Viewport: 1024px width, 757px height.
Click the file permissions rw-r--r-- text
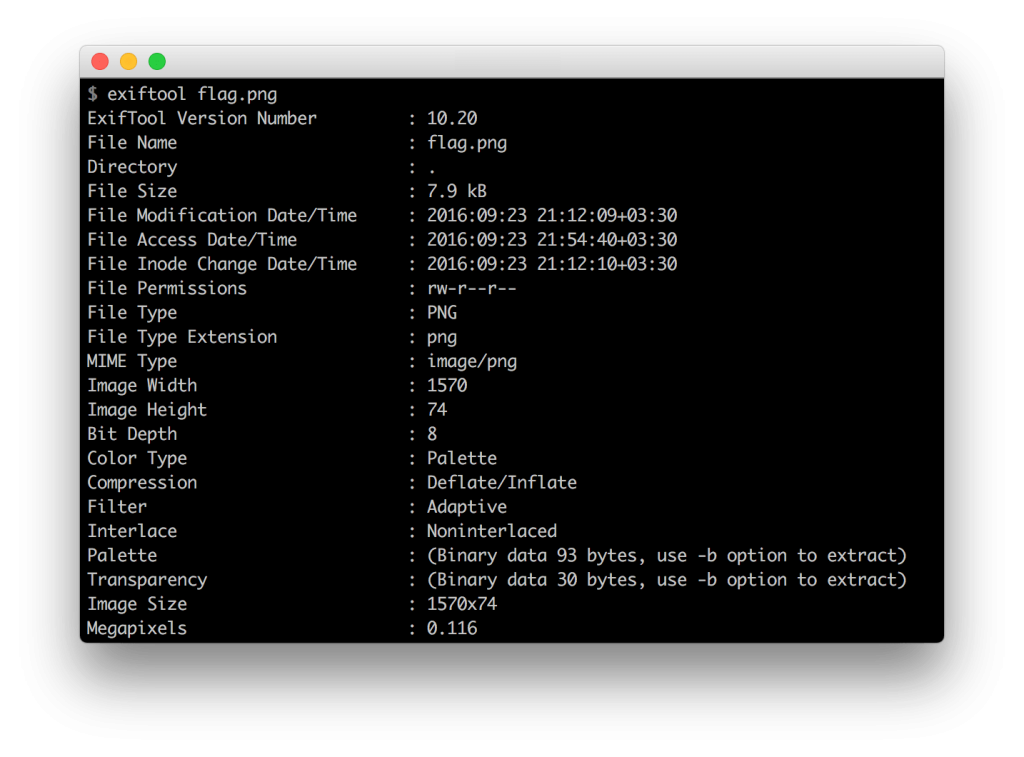tap(472, 288)
